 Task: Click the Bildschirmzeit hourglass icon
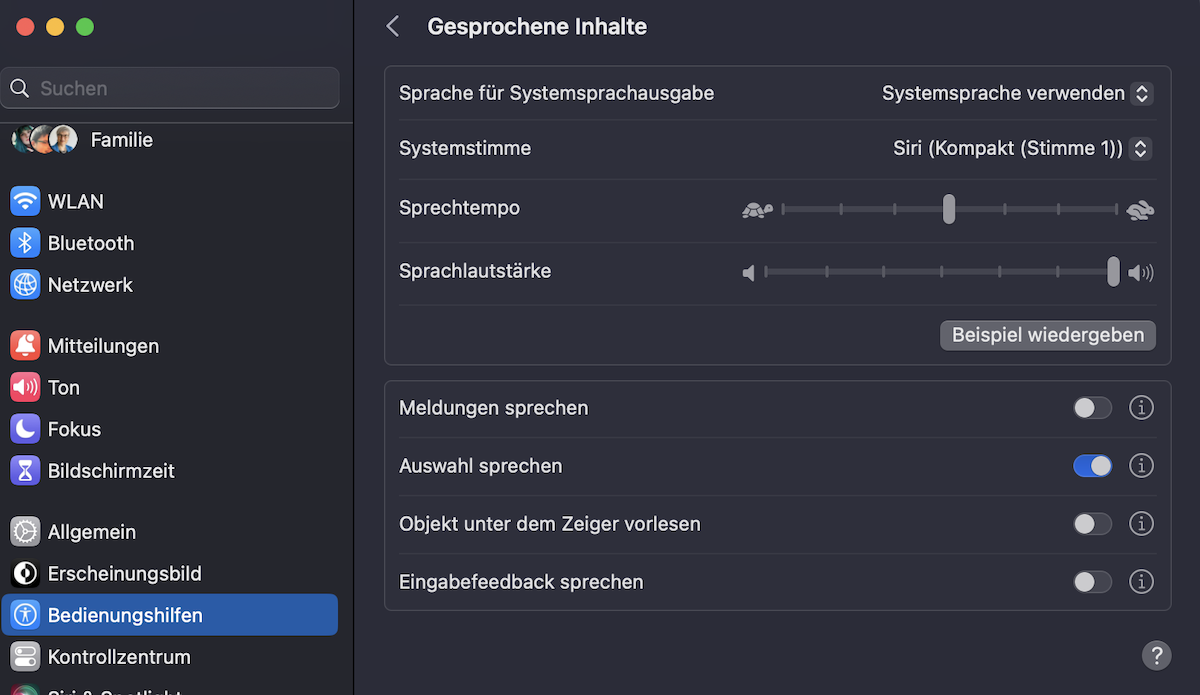point(25,471)
